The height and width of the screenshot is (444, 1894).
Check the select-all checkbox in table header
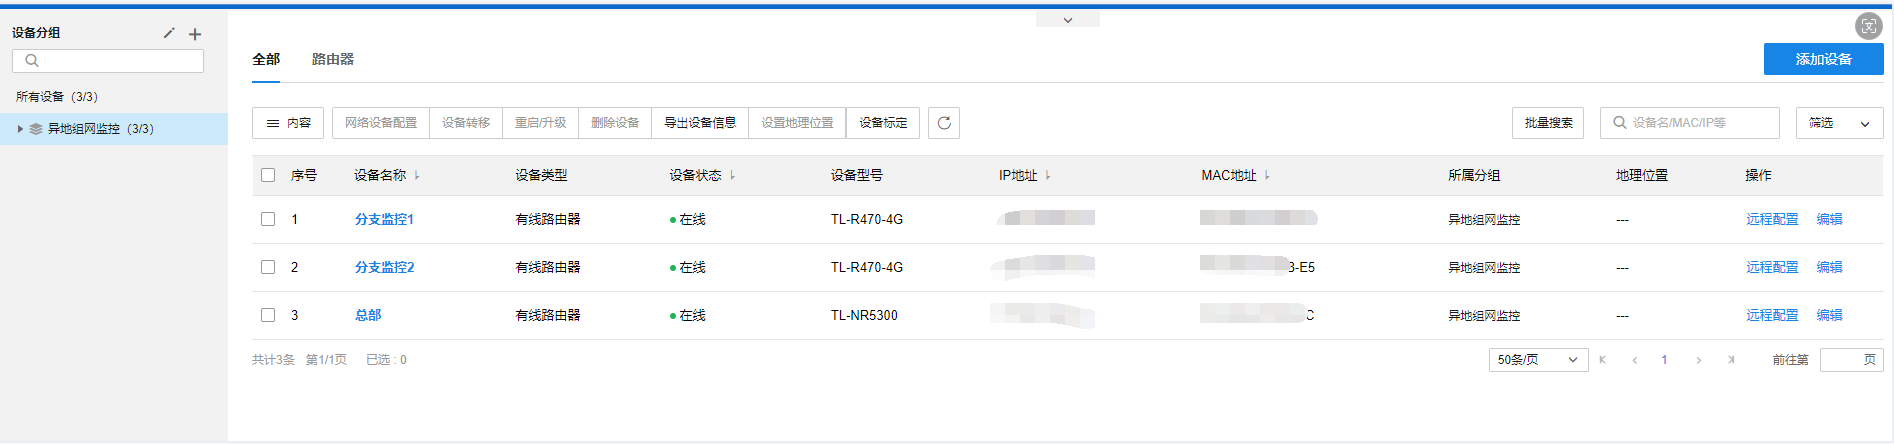(x=268, y=175)
